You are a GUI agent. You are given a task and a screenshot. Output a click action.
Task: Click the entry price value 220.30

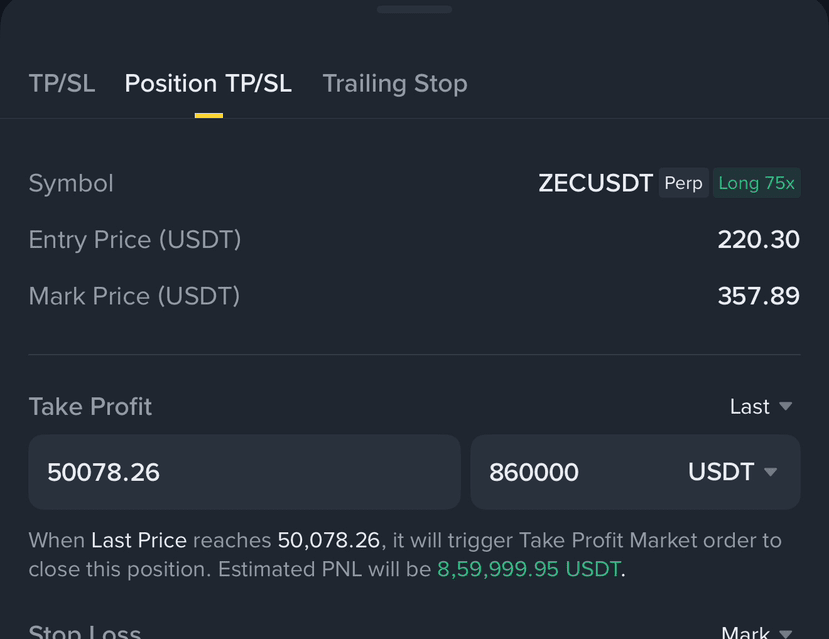pos(759,239)
